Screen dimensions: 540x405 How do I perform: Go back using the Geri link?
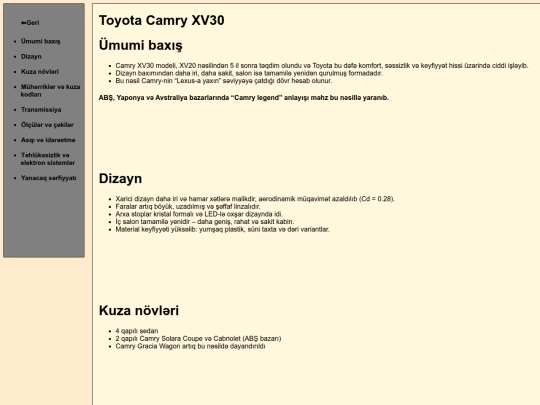pos(30,23)
